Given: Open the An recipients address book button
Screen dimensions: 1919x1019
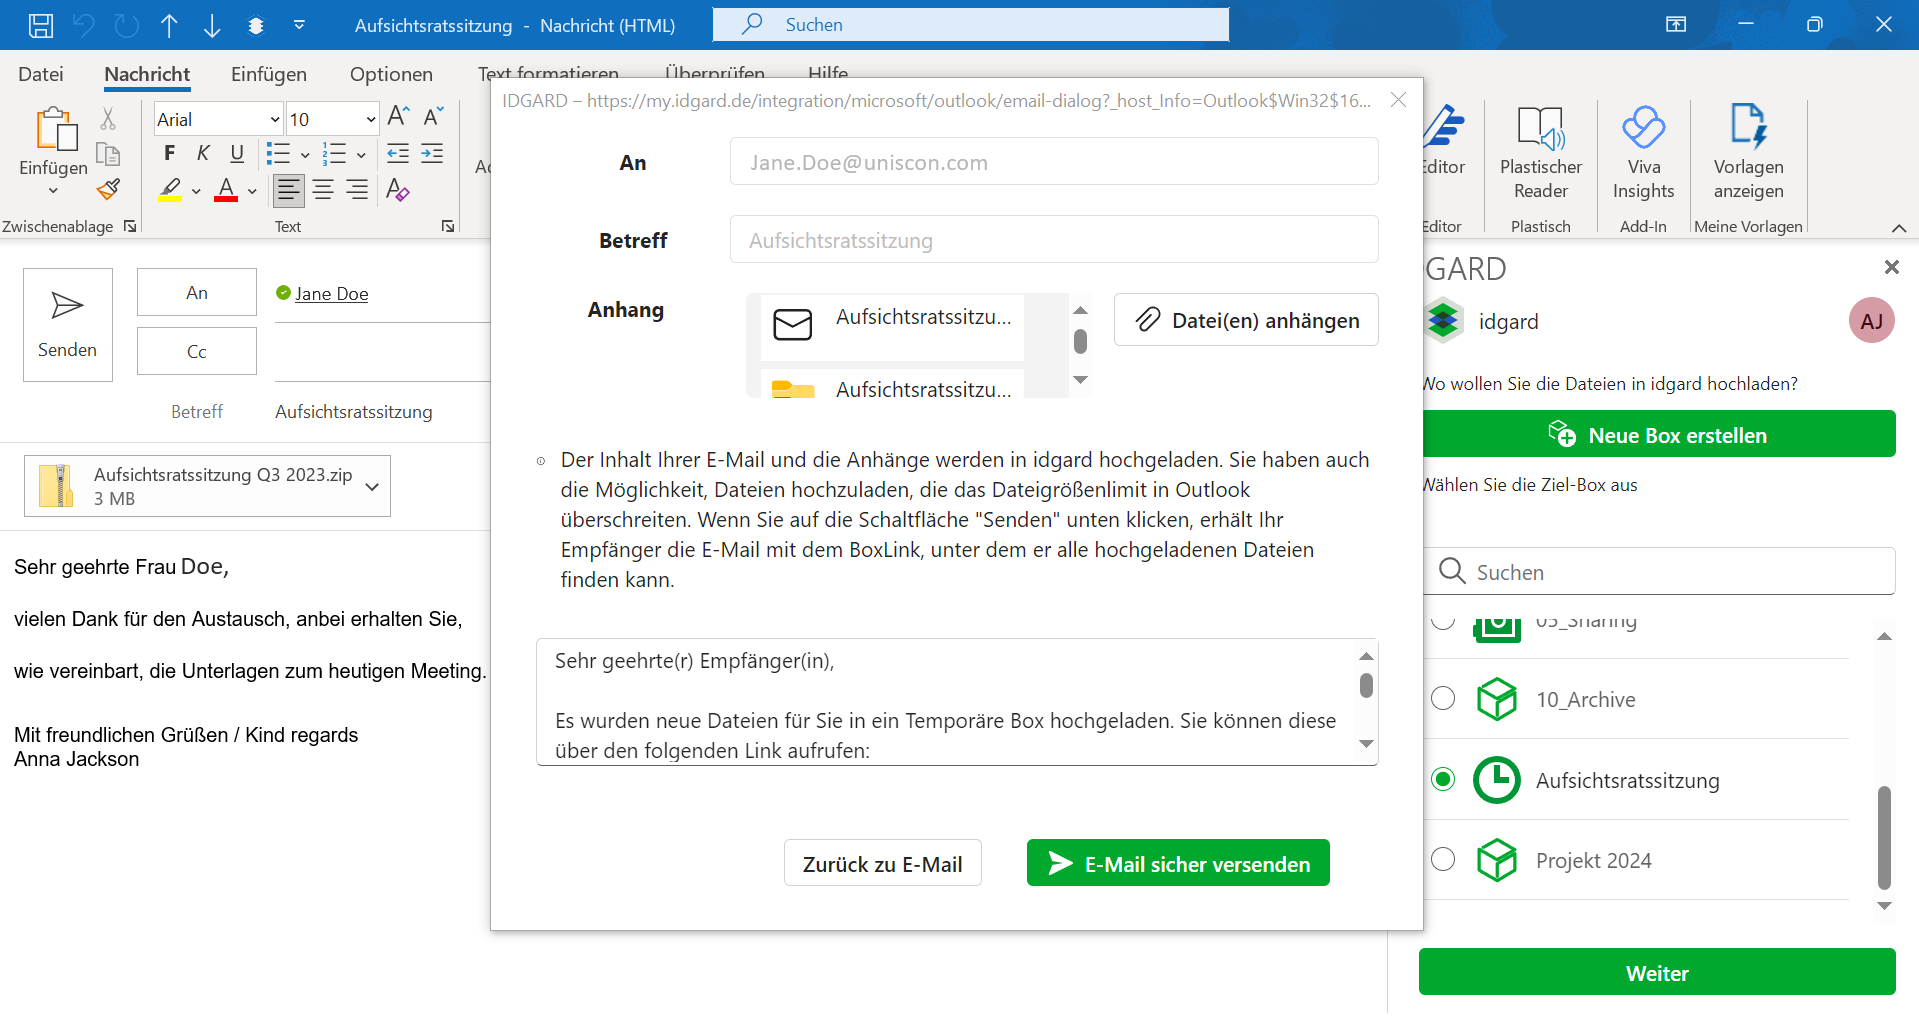Looking at the screenshot, I should pos(197,292).
